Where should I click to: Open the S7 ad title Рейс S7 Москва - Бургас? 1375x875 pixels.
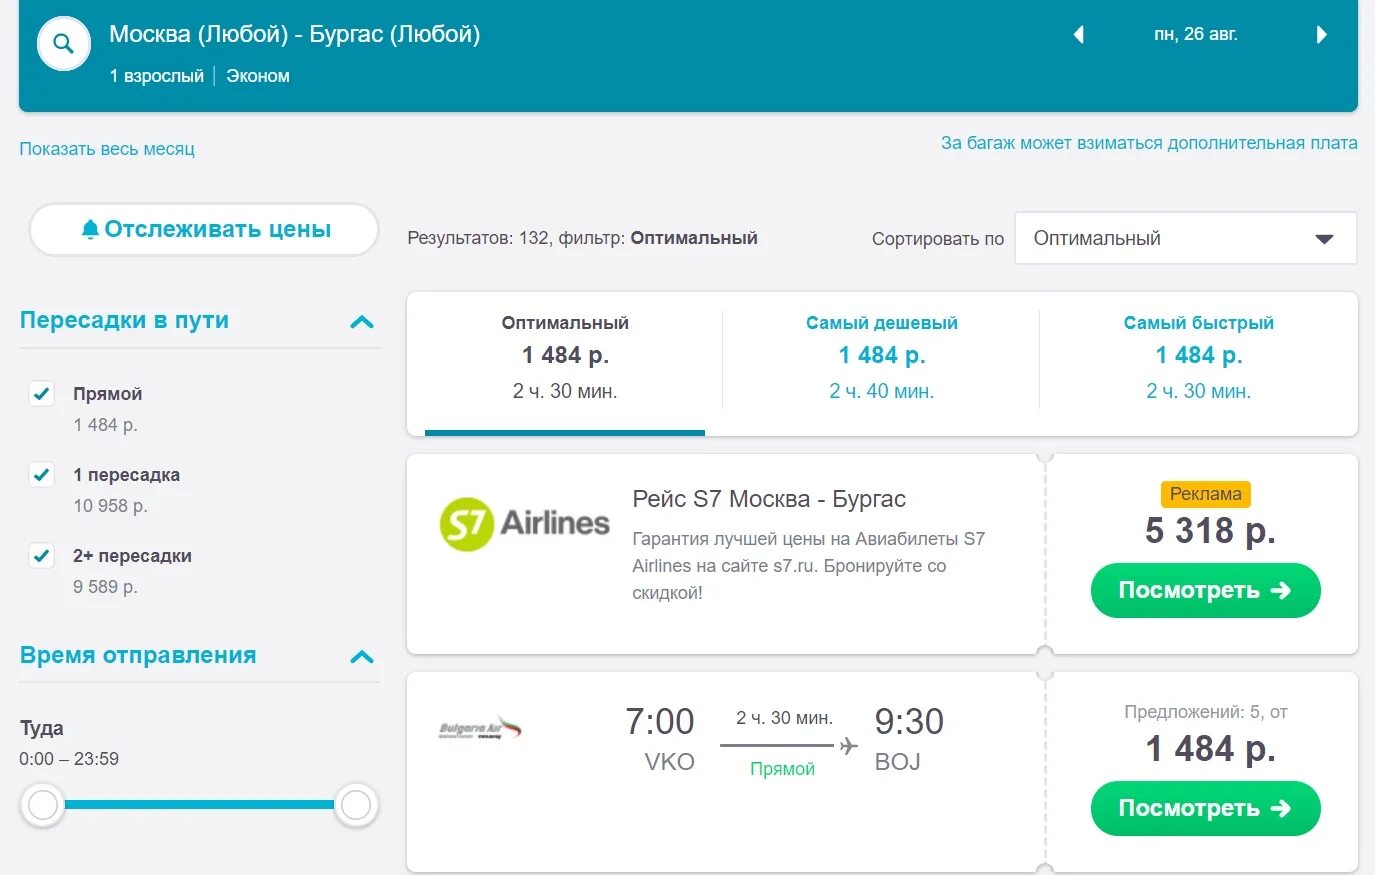click(769, 499)
